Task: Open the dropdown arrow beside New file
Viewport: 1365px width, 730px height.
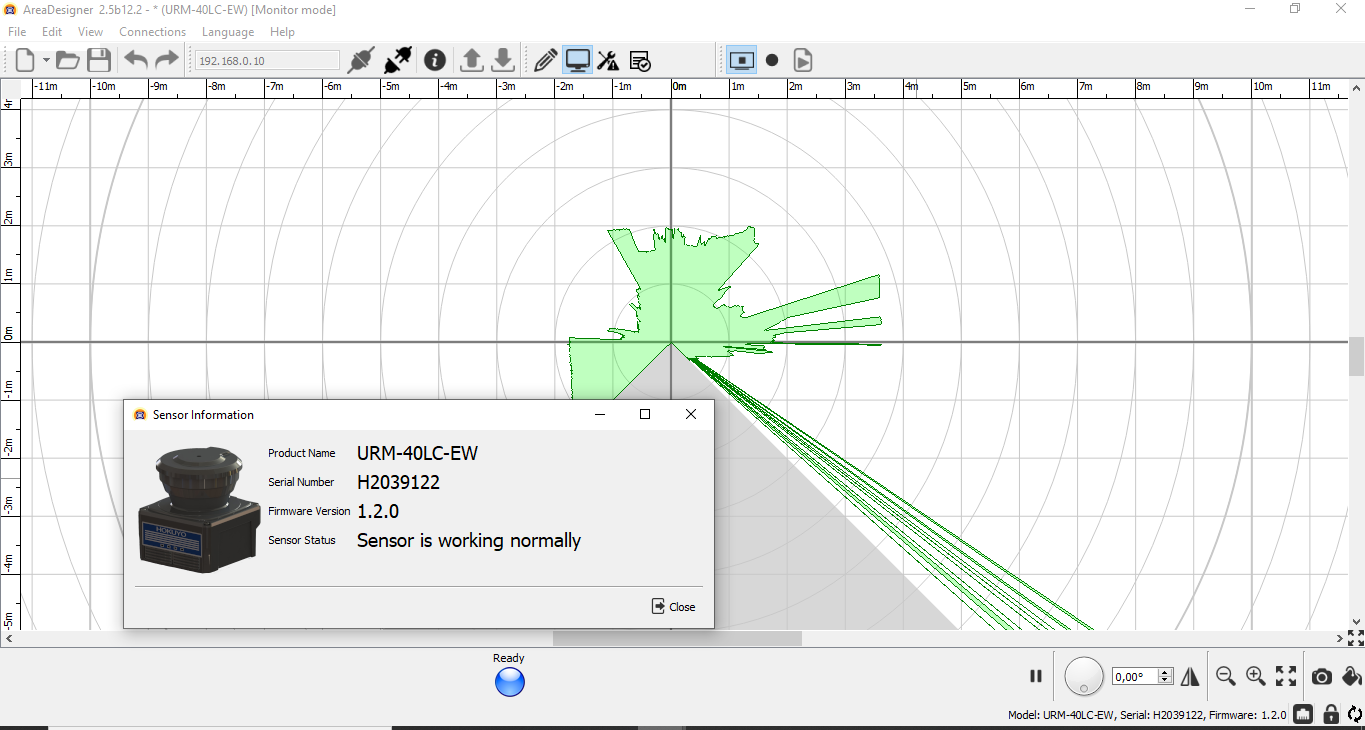Action: click(46, 61)
